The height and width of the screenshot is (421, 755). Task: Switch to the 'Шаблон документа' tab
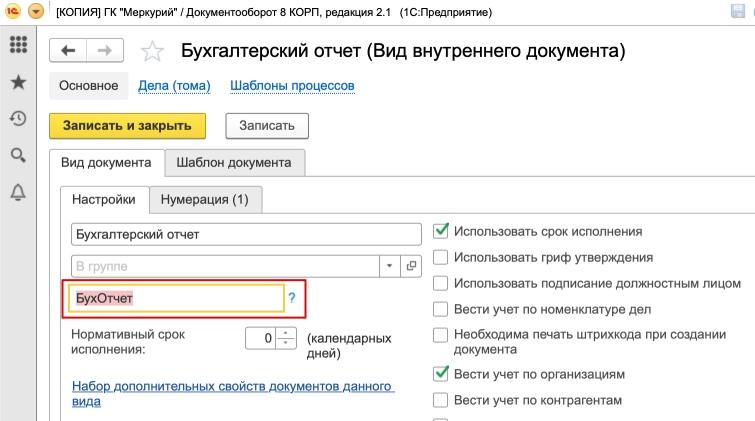point(233,162)
